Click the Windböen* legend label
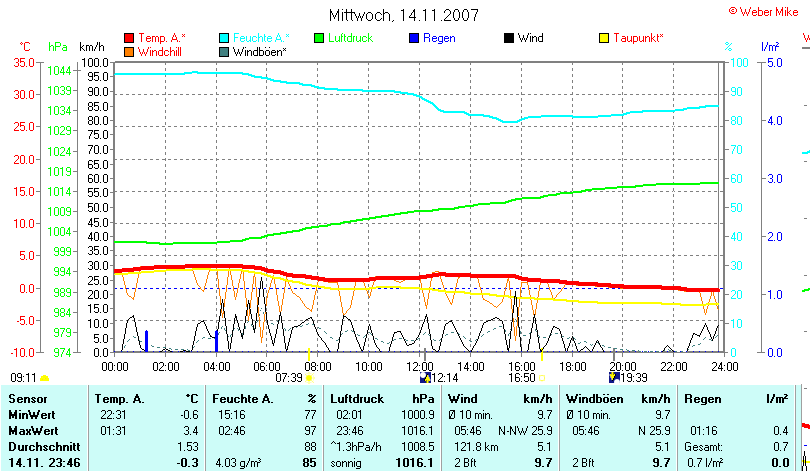Image resolution: width=810 pixels, height=471 pixels. 259,52
